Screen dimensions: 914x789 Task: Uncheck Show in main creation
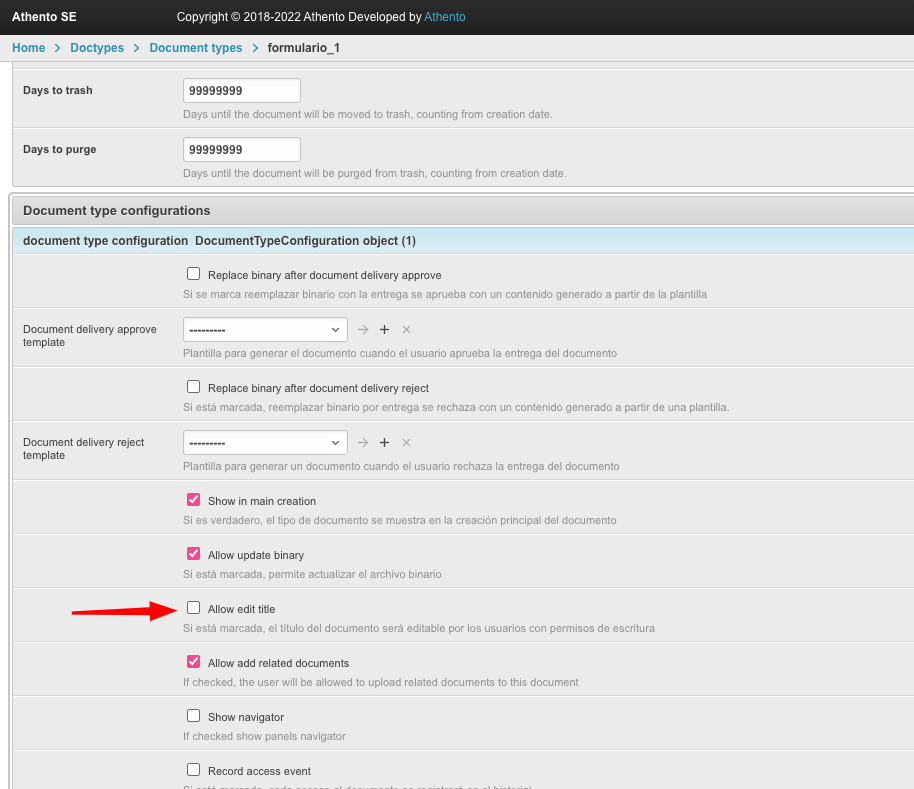click(x=194, y=500)
